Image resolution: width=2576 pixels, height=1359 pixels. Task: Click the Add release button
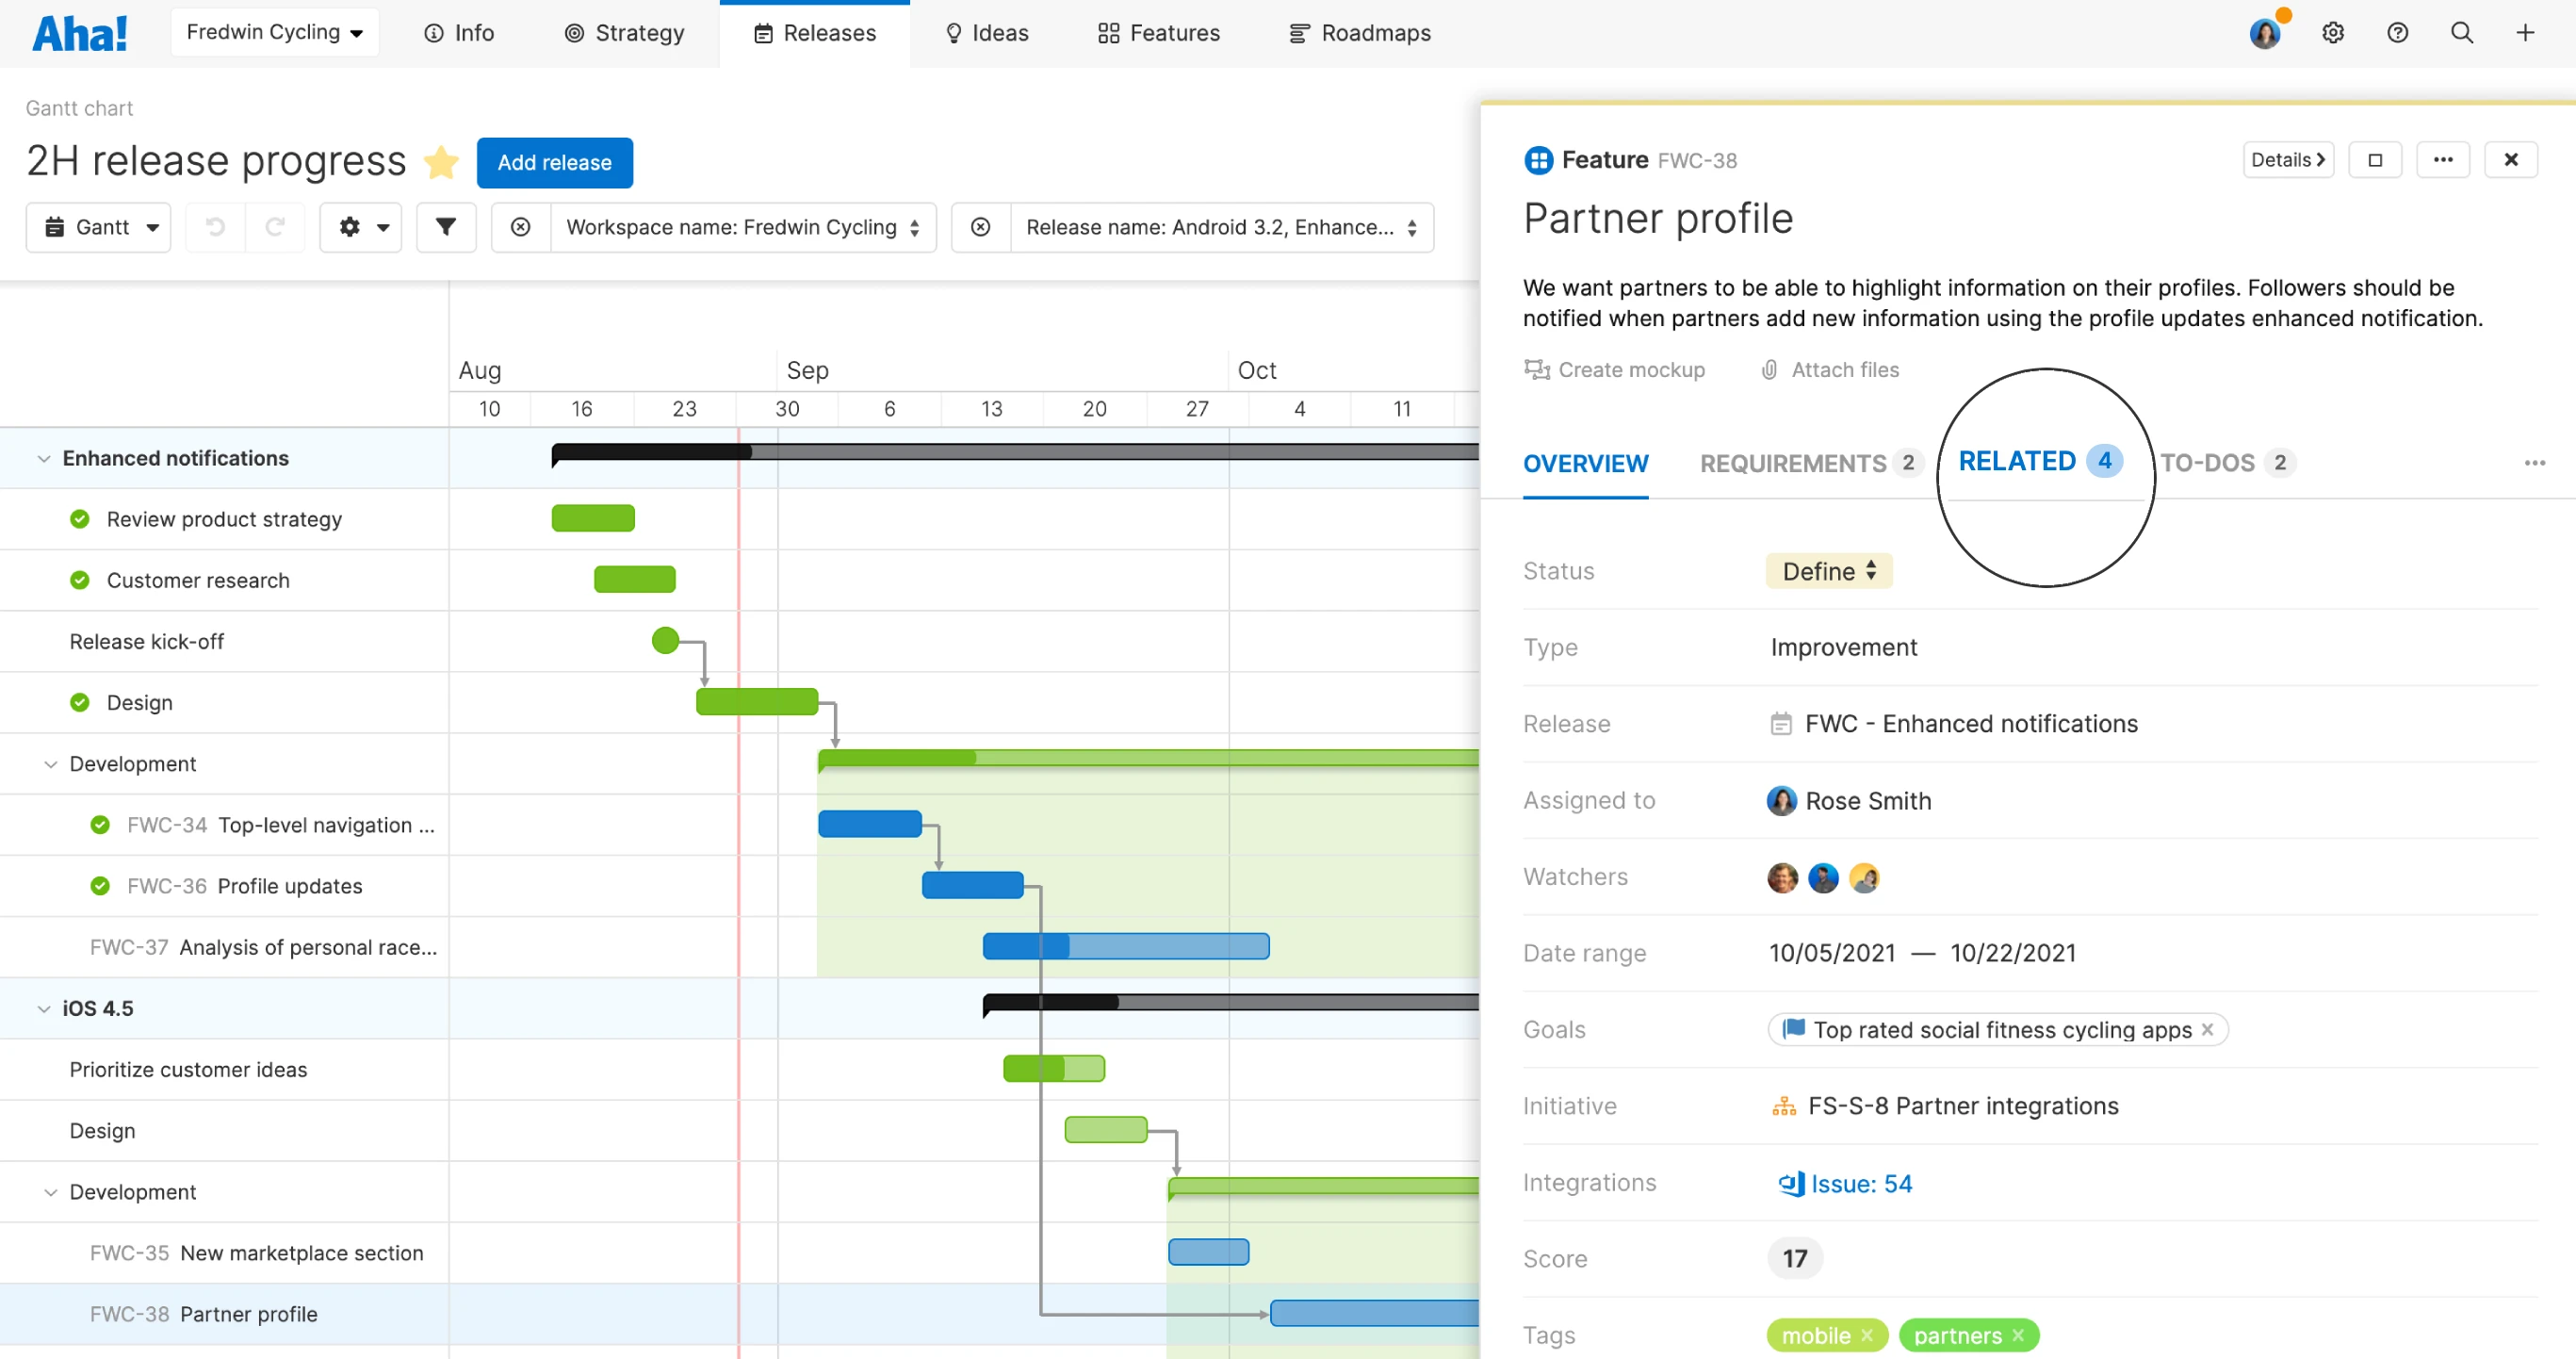[x=554, y=162]
